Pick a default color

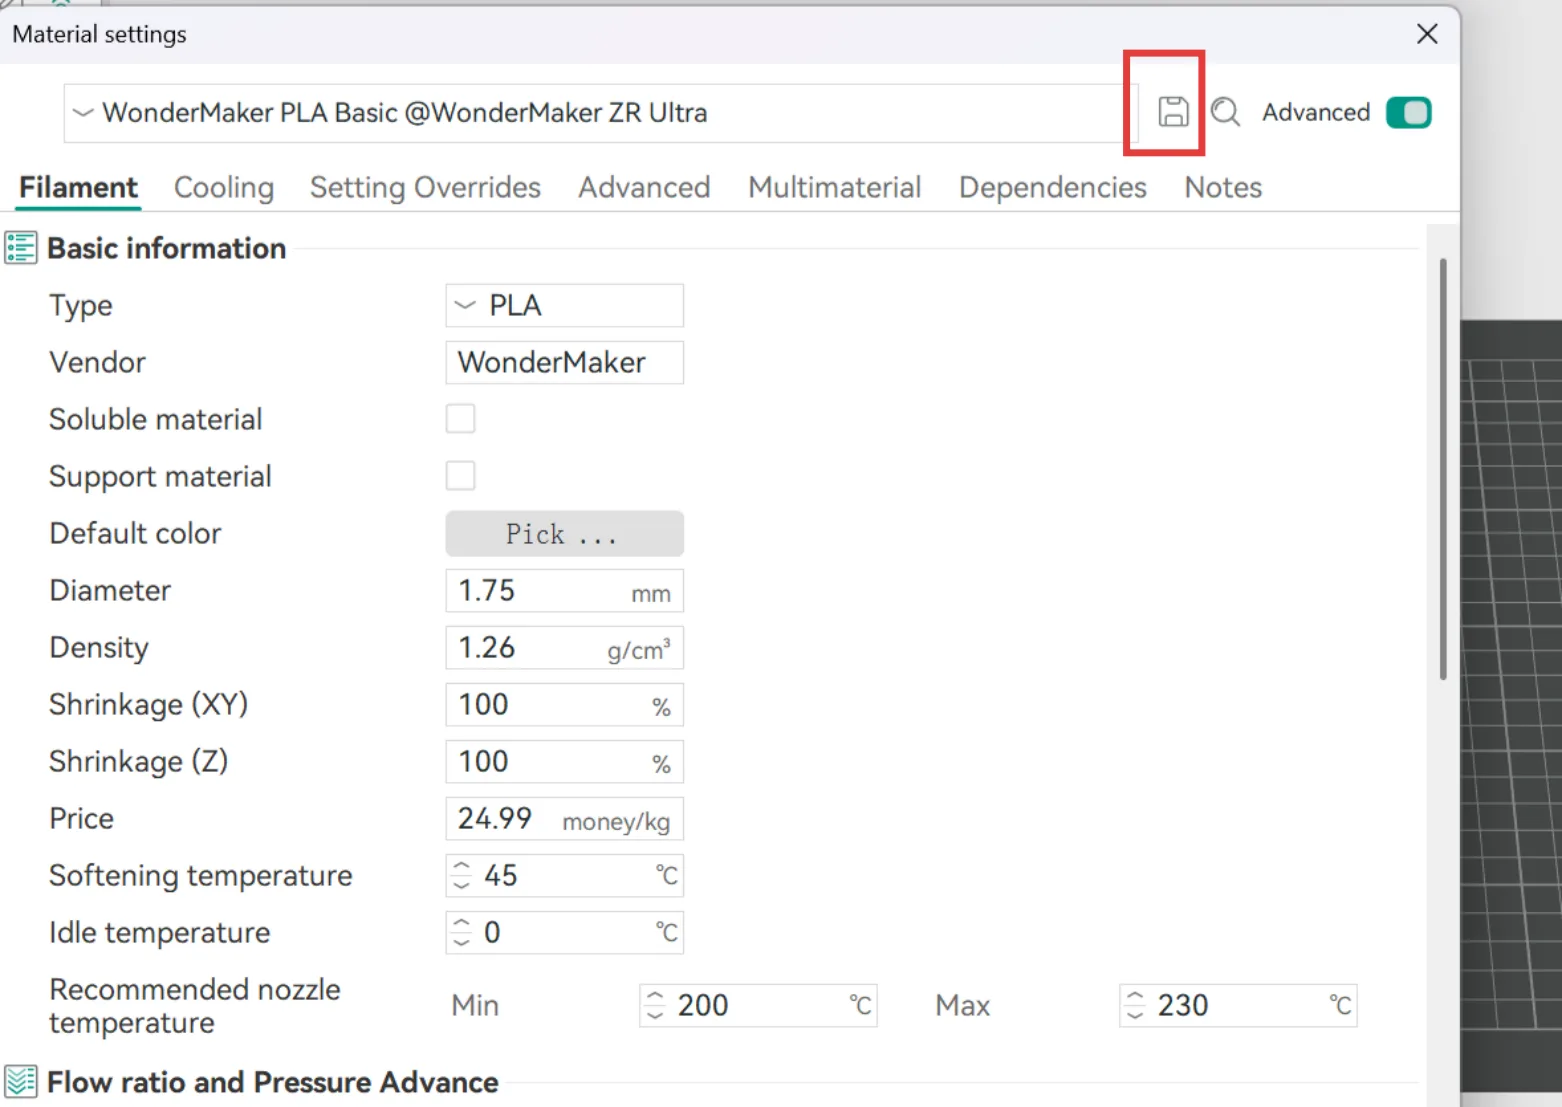564,533
